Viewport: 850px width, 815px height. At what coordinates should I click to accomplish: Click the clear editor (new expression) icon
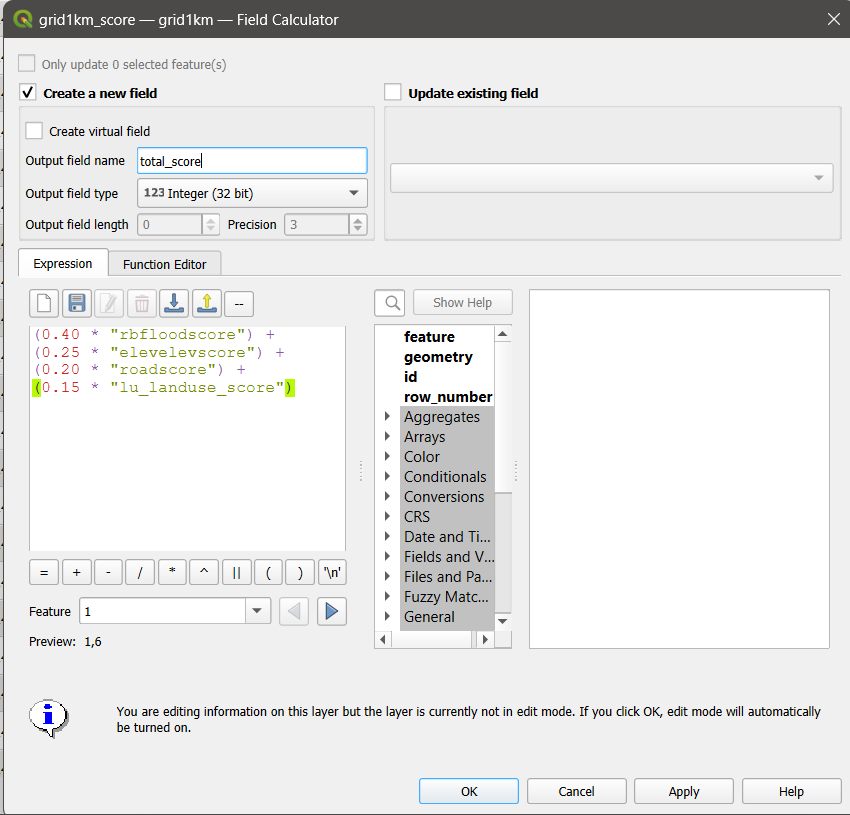click(x=44, y=303)
